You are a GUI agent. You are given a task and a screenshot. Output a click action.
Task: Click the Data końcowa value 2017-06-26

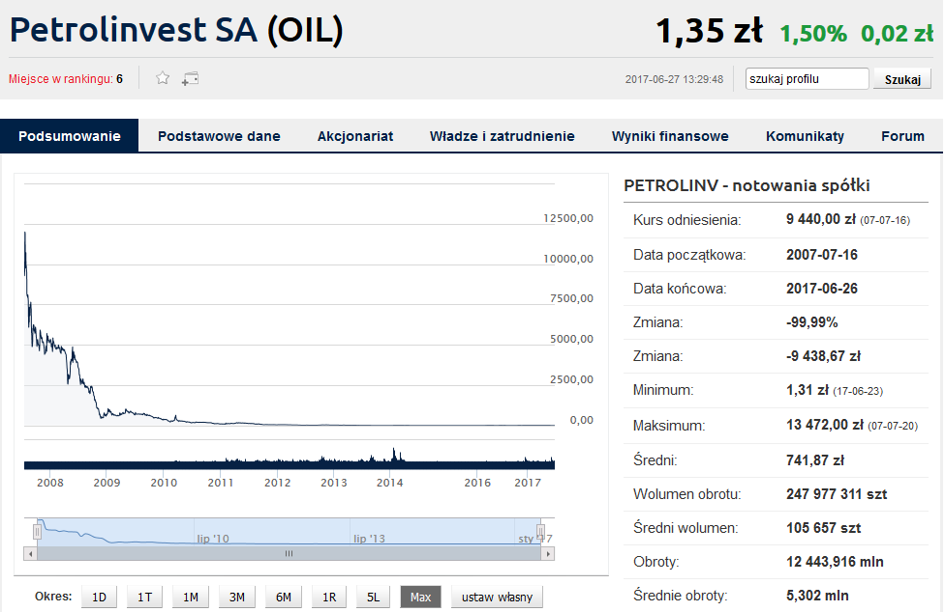[821, 288]
